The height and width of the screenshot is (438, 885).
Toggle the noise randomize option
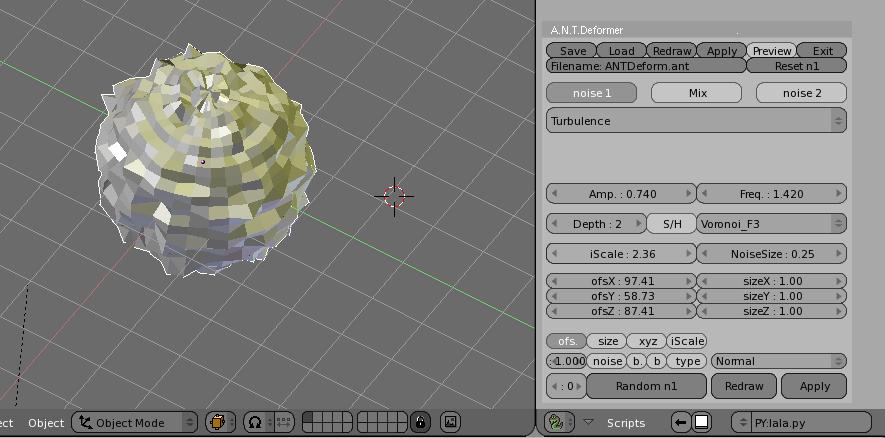coord(607,361)
